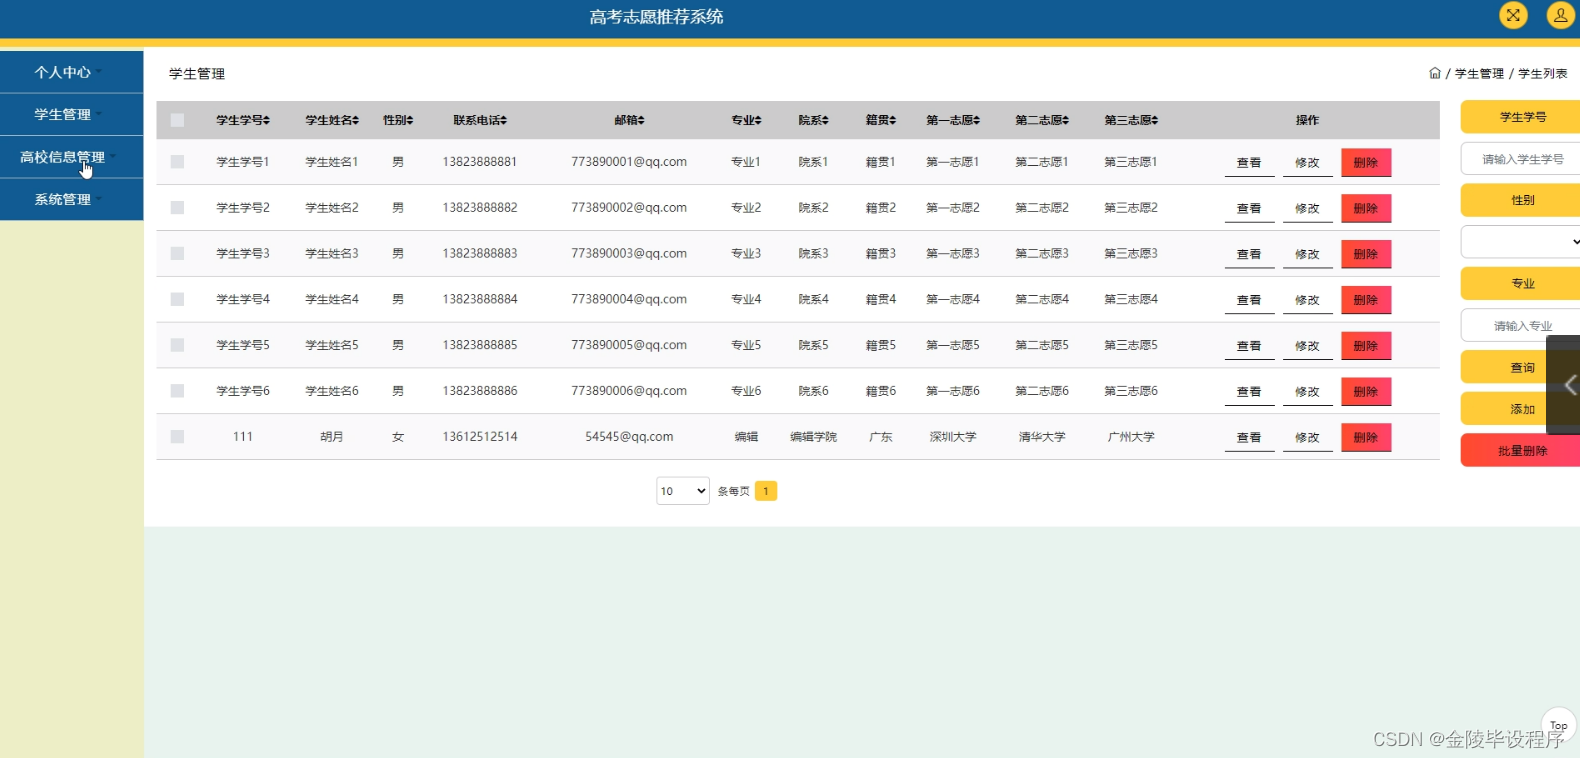1580x758 pixels.
Task: Click the 高考志愿推荐系统 title
Action: coord(656,17)
